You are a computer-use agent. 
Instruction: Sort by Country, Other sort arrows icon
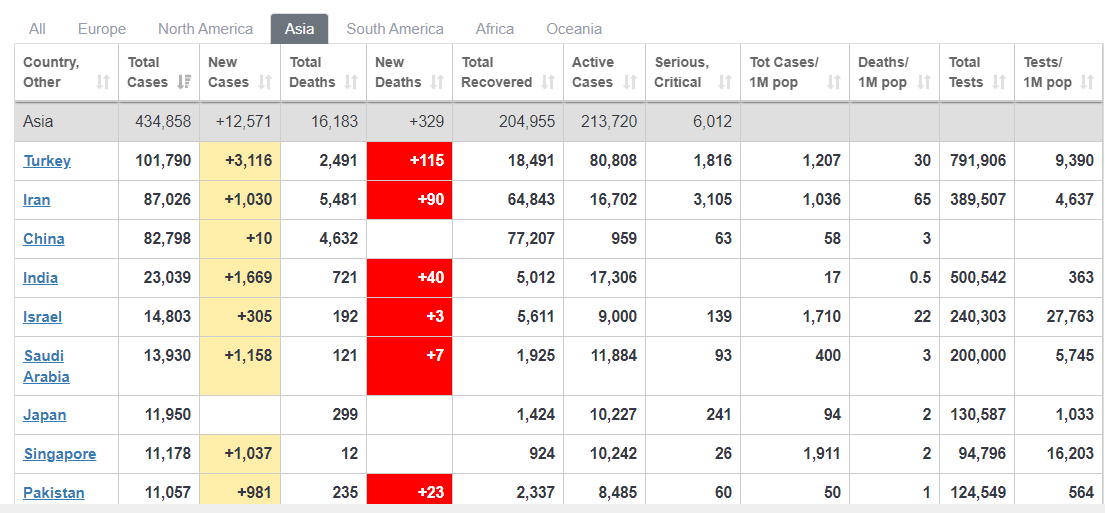(103, 82)
